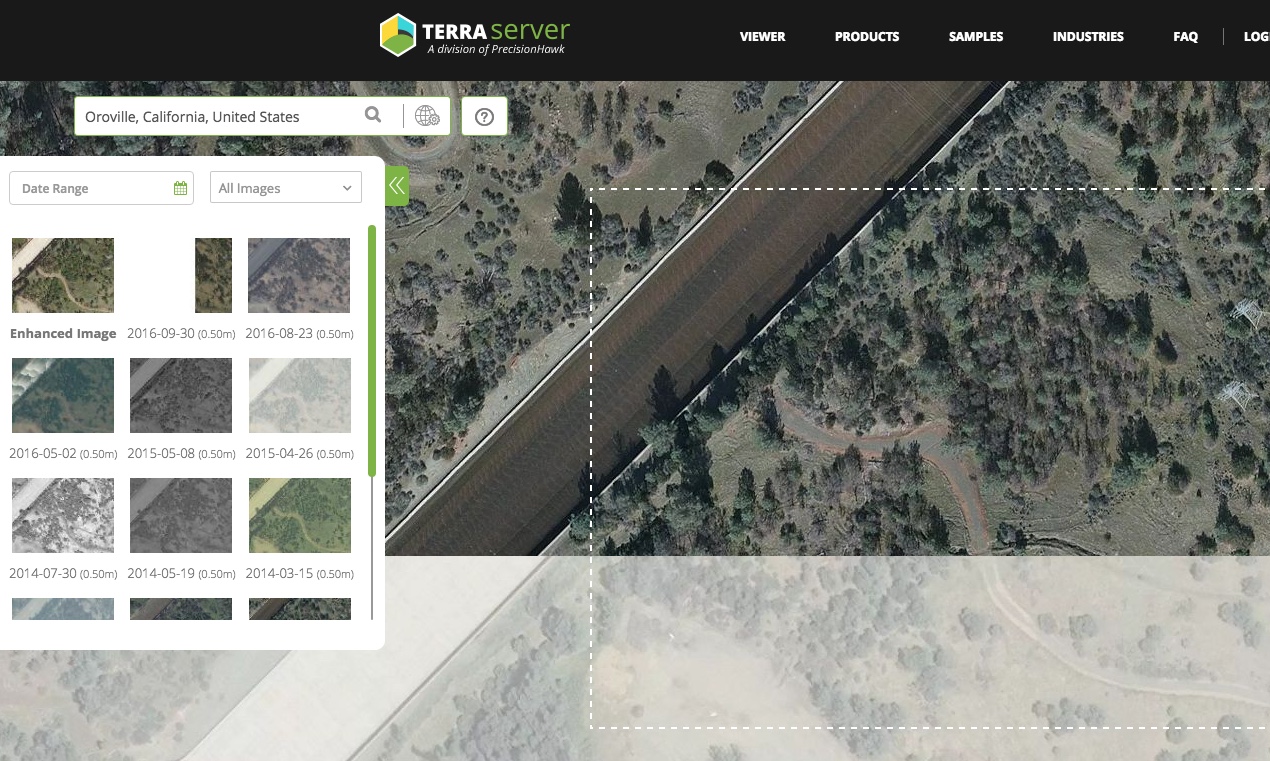The image size is (1270, 761).
Task: Click the Date Range input field
Action: point(90,188)
